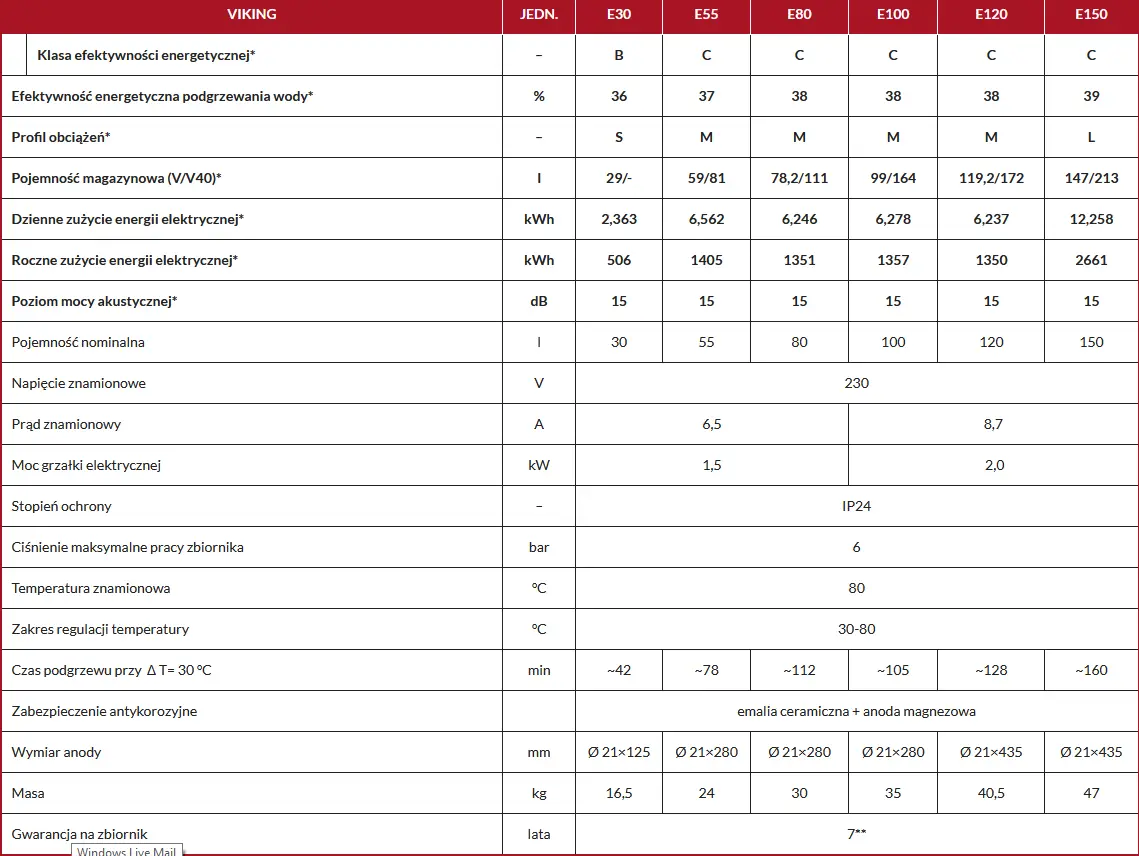
Task: Click 'Zabezpieczenie antykorozyjne' row label
Action: (x=104, y=712)
